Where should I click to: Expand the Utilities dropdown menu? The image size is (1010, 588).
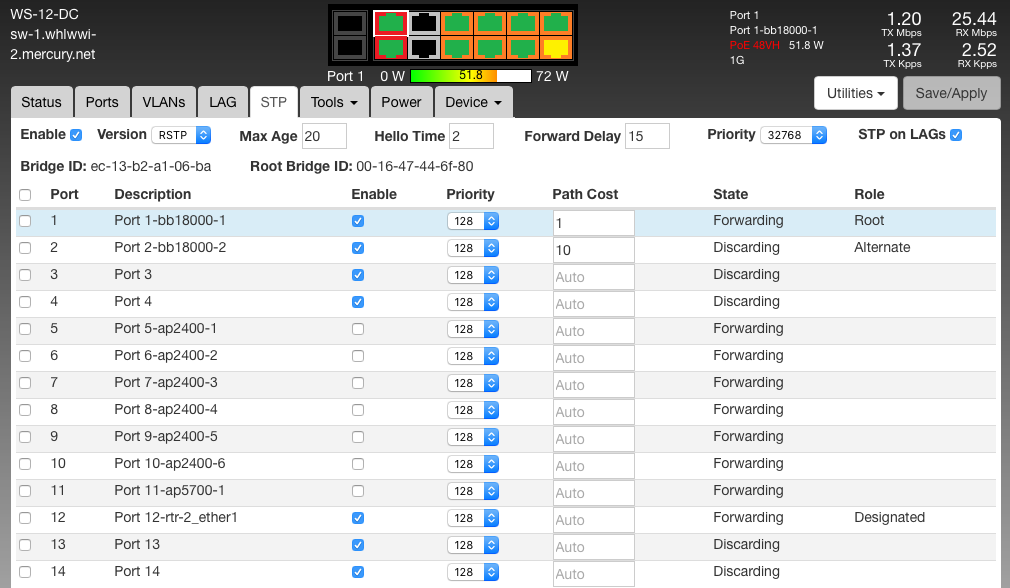click(856, 93)
